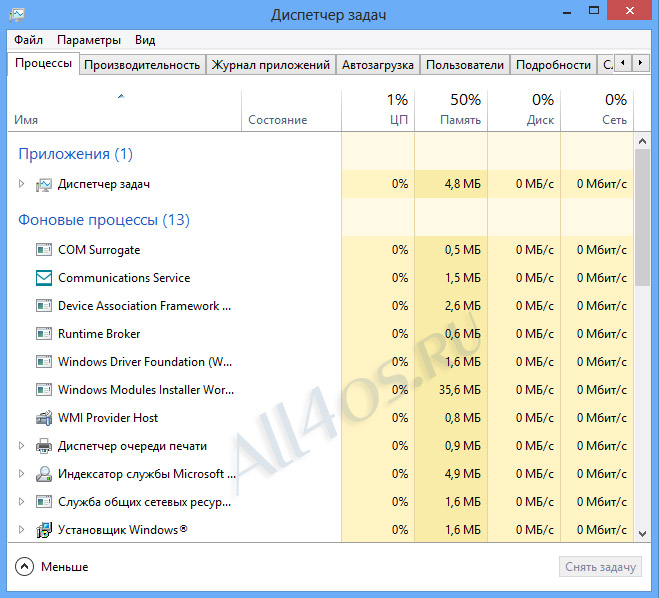Click the Communications Service envelope icon
The width and height of the screenshot is (659, 598).
coord(44,278)
